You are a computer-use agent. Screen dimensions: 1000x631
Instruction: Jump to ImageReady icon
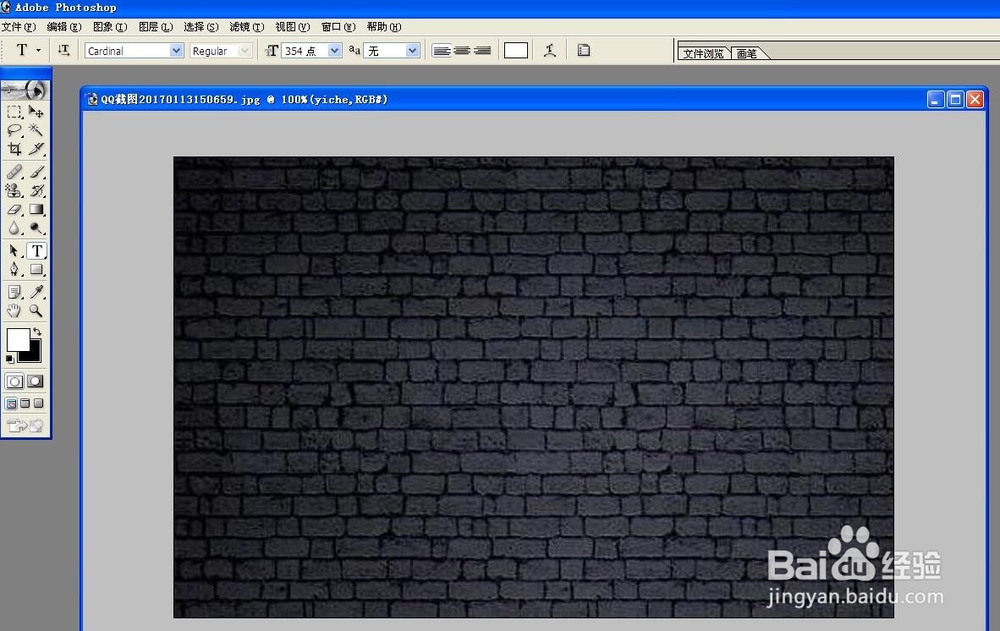[25, 425]
